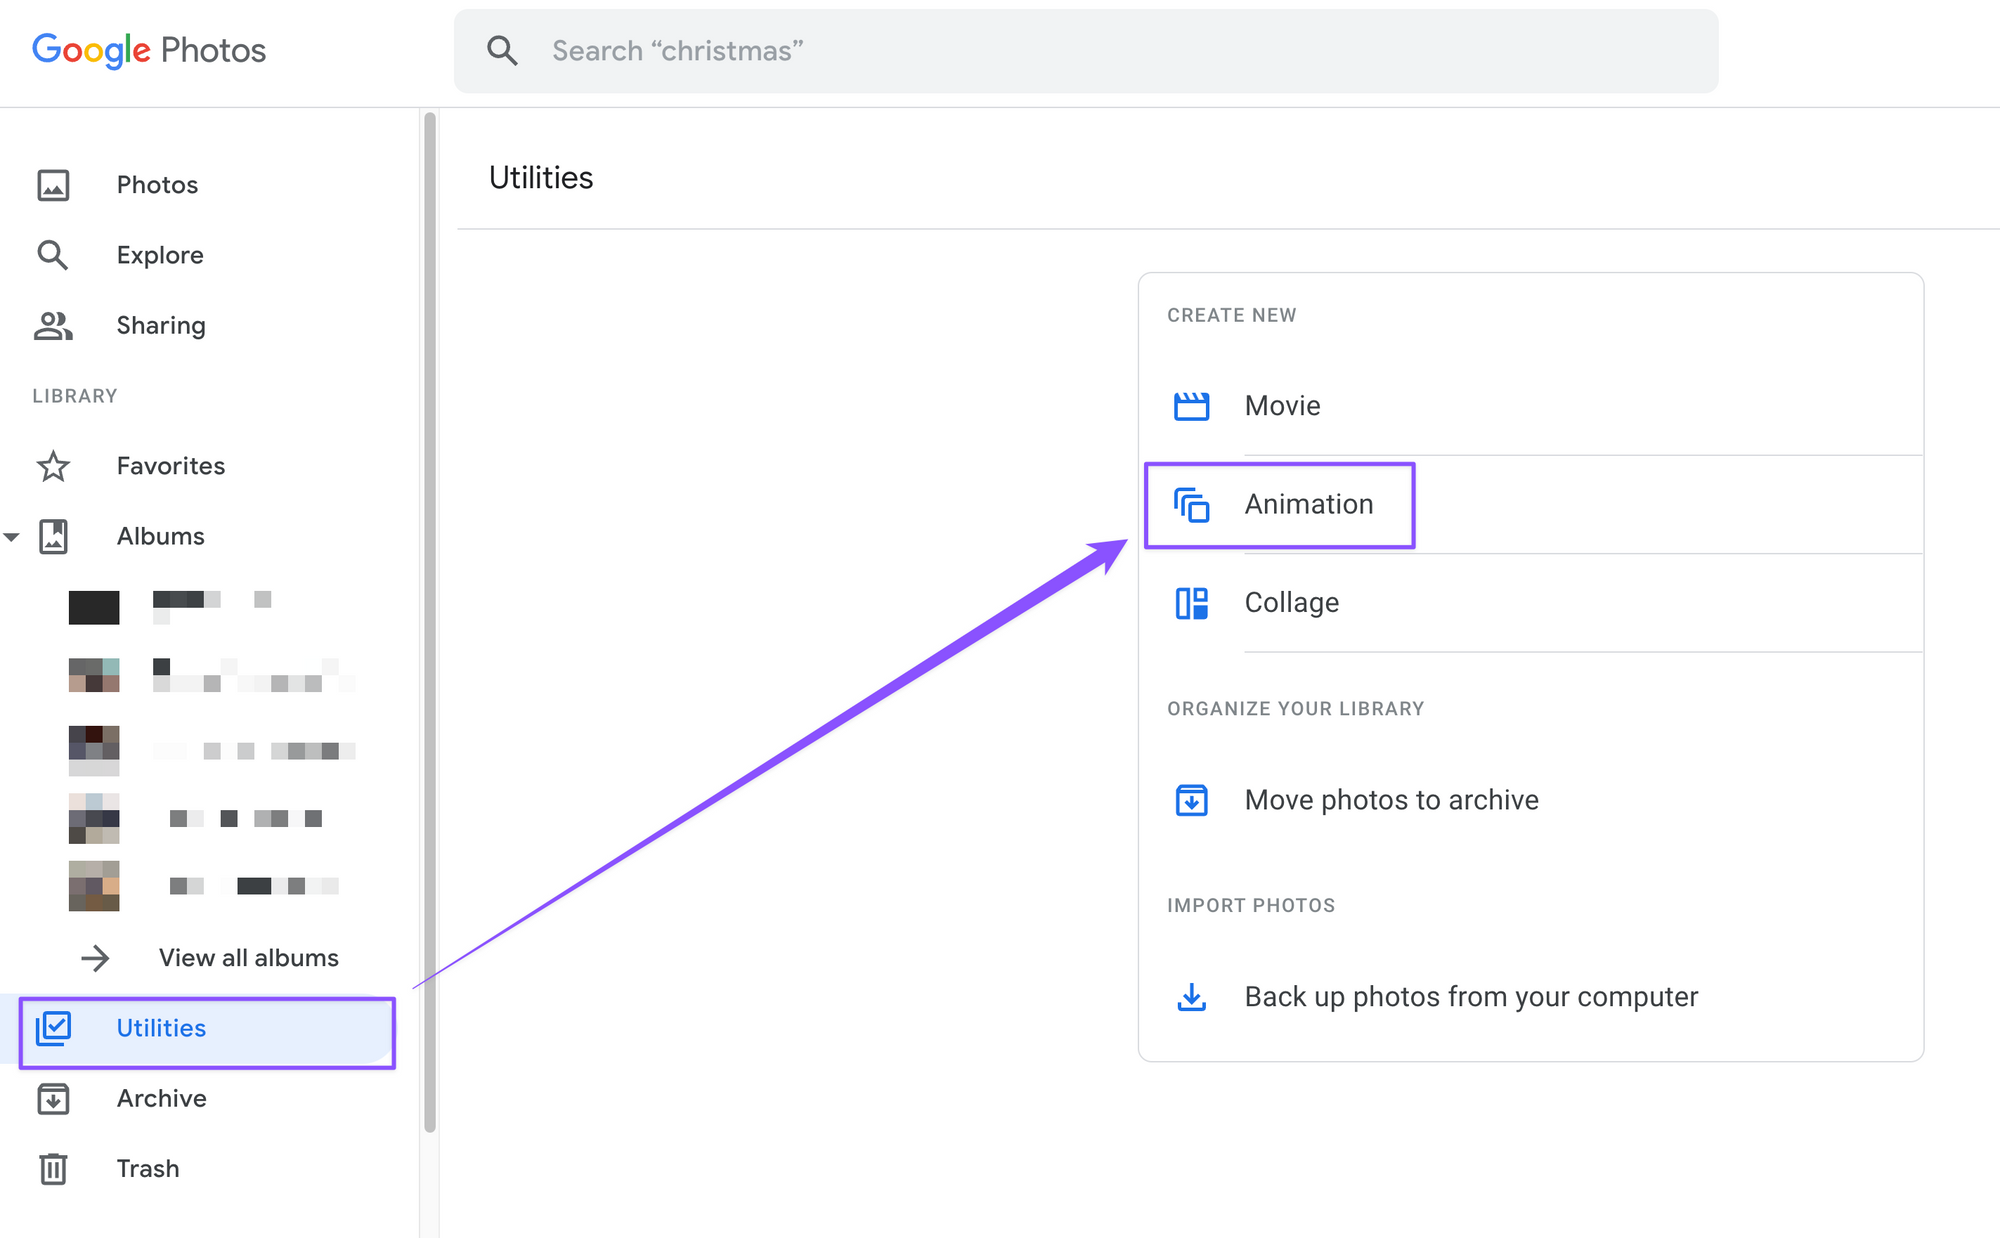Click the Google Photos logo
Viewport: 2000px width, 1238px height.
pos(149,50)
